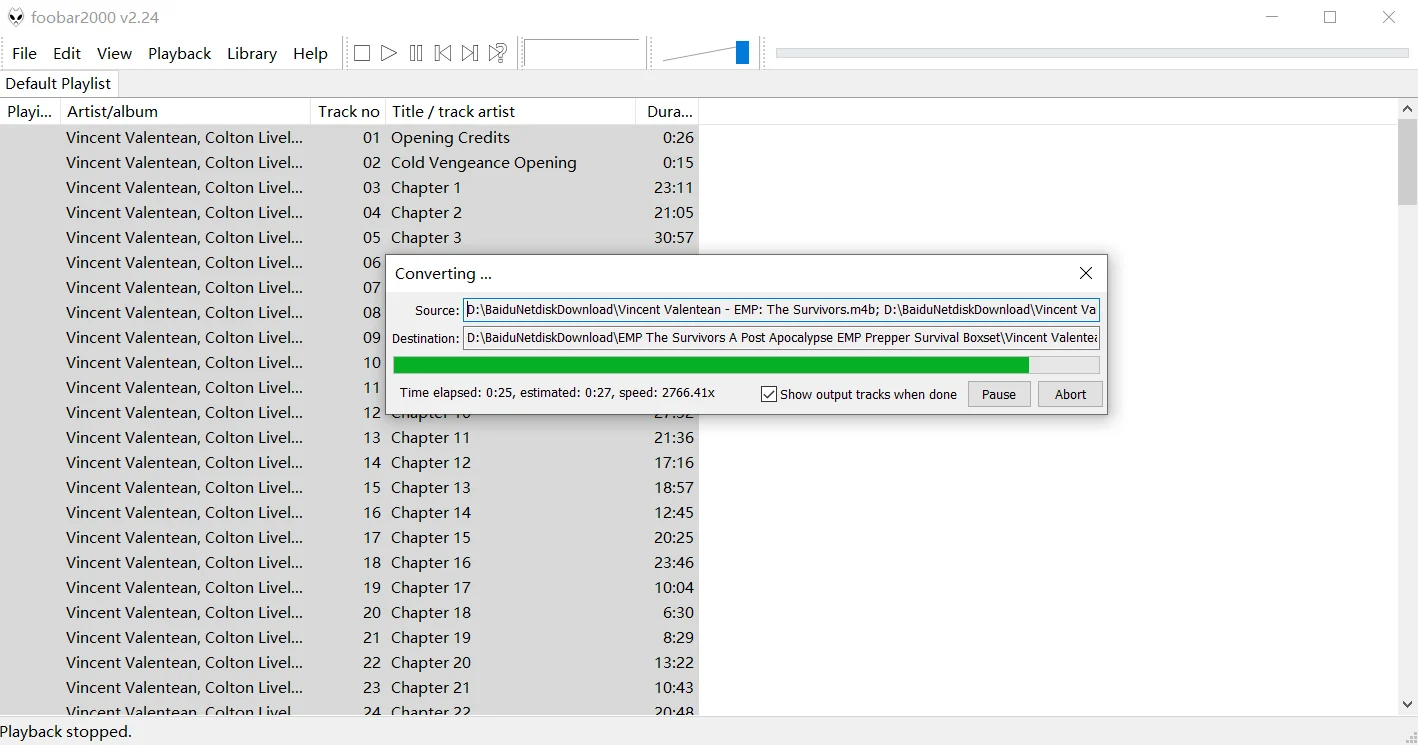Sort by Track no column header

click(348, 111)
